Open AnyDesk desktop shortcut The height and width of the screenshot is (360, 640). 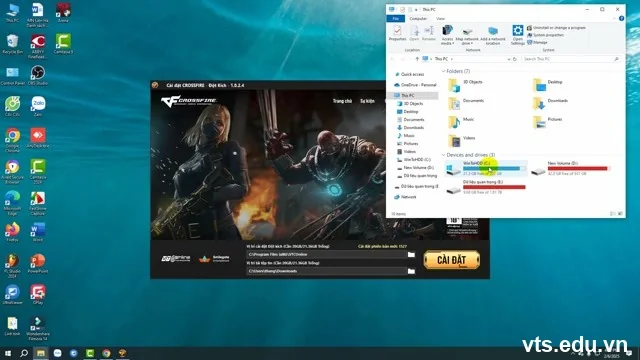click(x=38, y=138)
